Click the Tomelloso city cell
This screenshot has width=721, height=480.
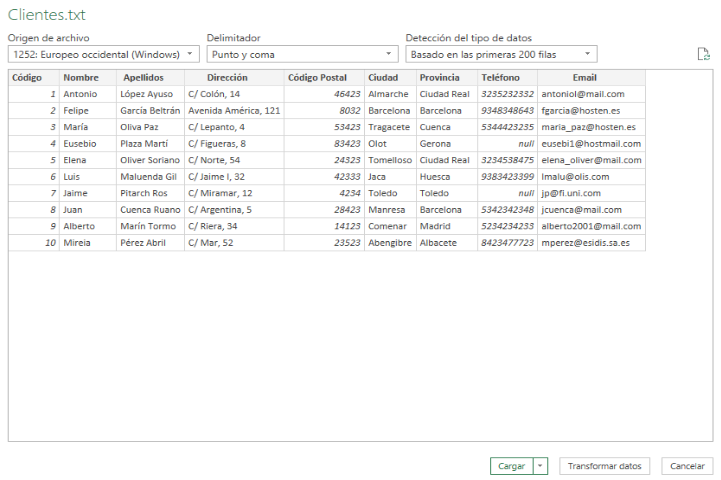pyautogui.click(x=390, y=160)
